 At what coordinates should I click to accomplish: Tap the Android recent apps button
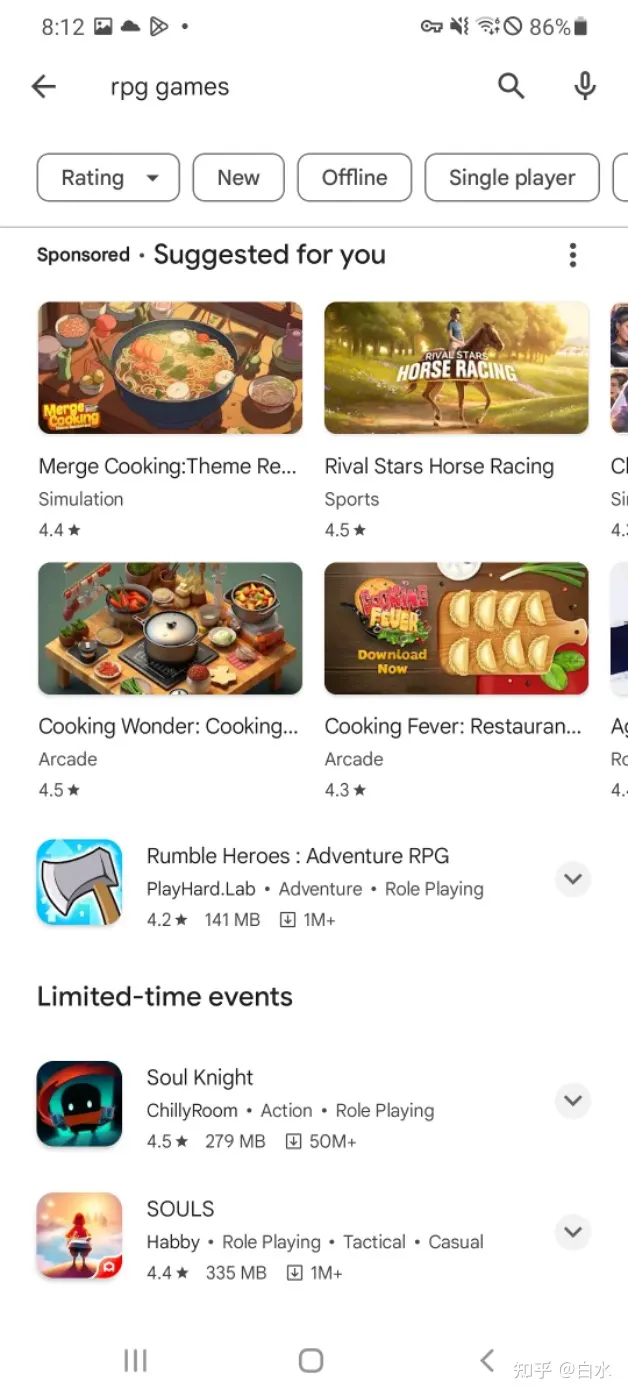click(135, 1360)
